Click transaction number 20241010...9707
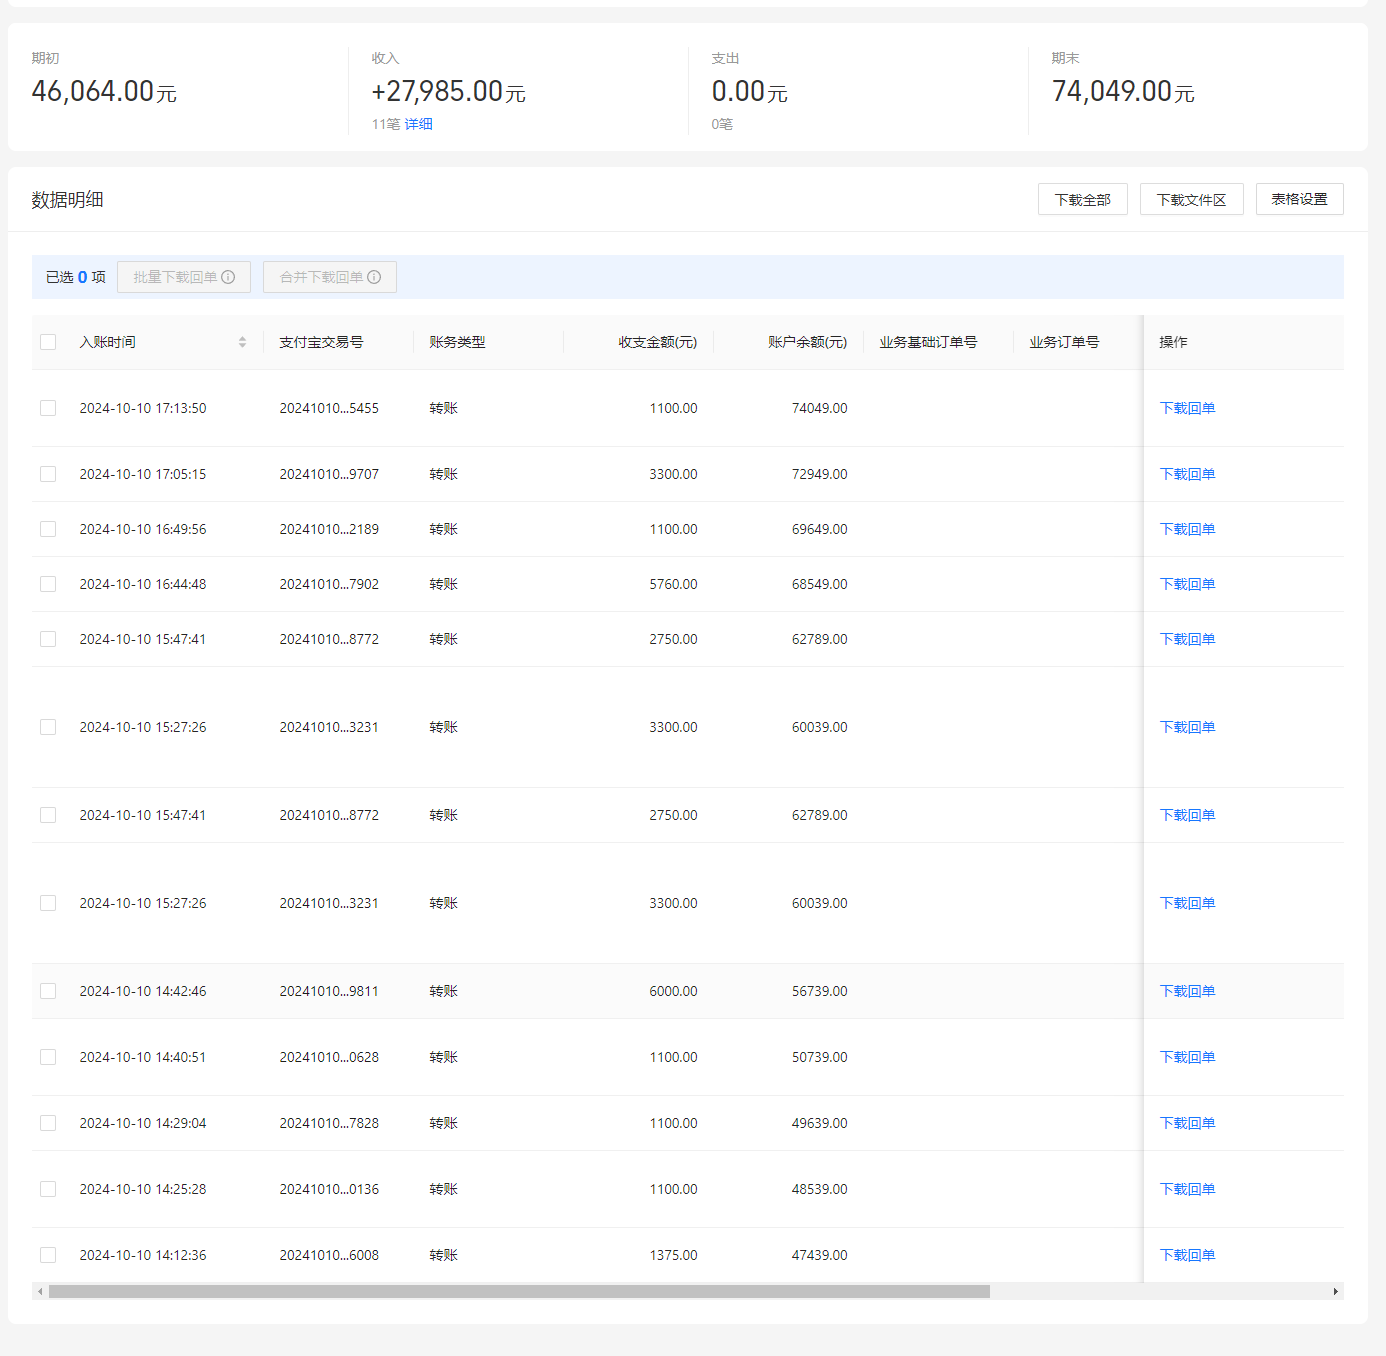The width and height of the screenshot is (1386, 1356). 329,474
